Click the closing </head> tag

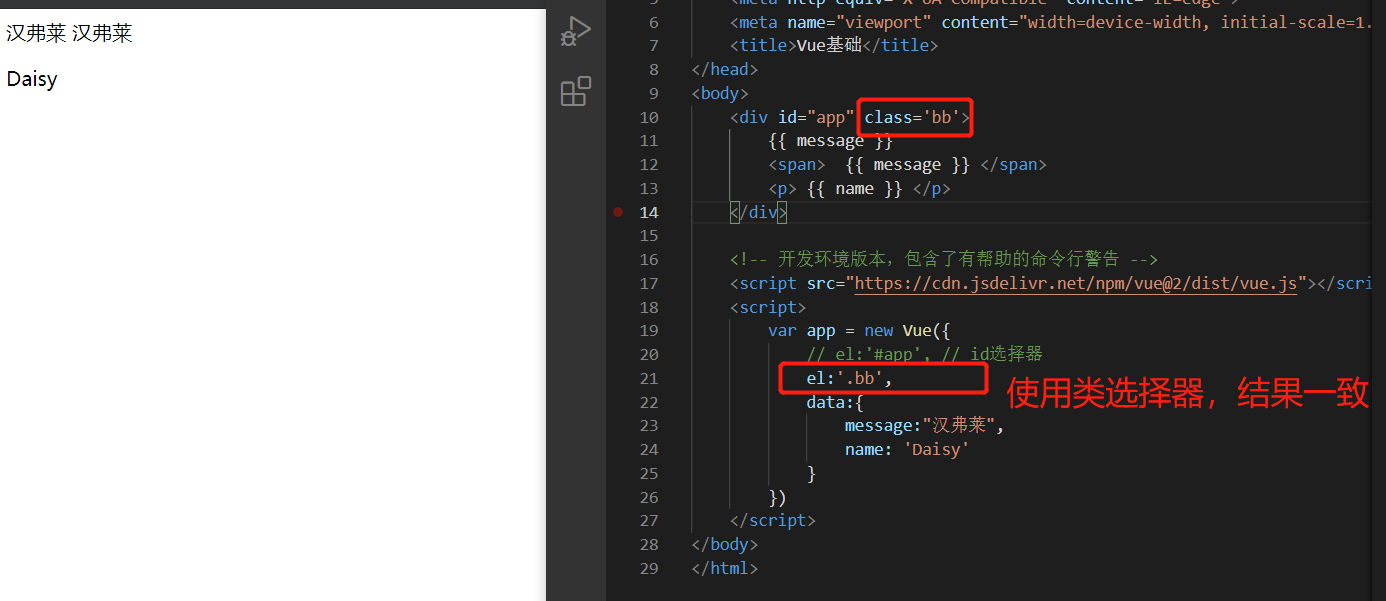coord(725,69)
